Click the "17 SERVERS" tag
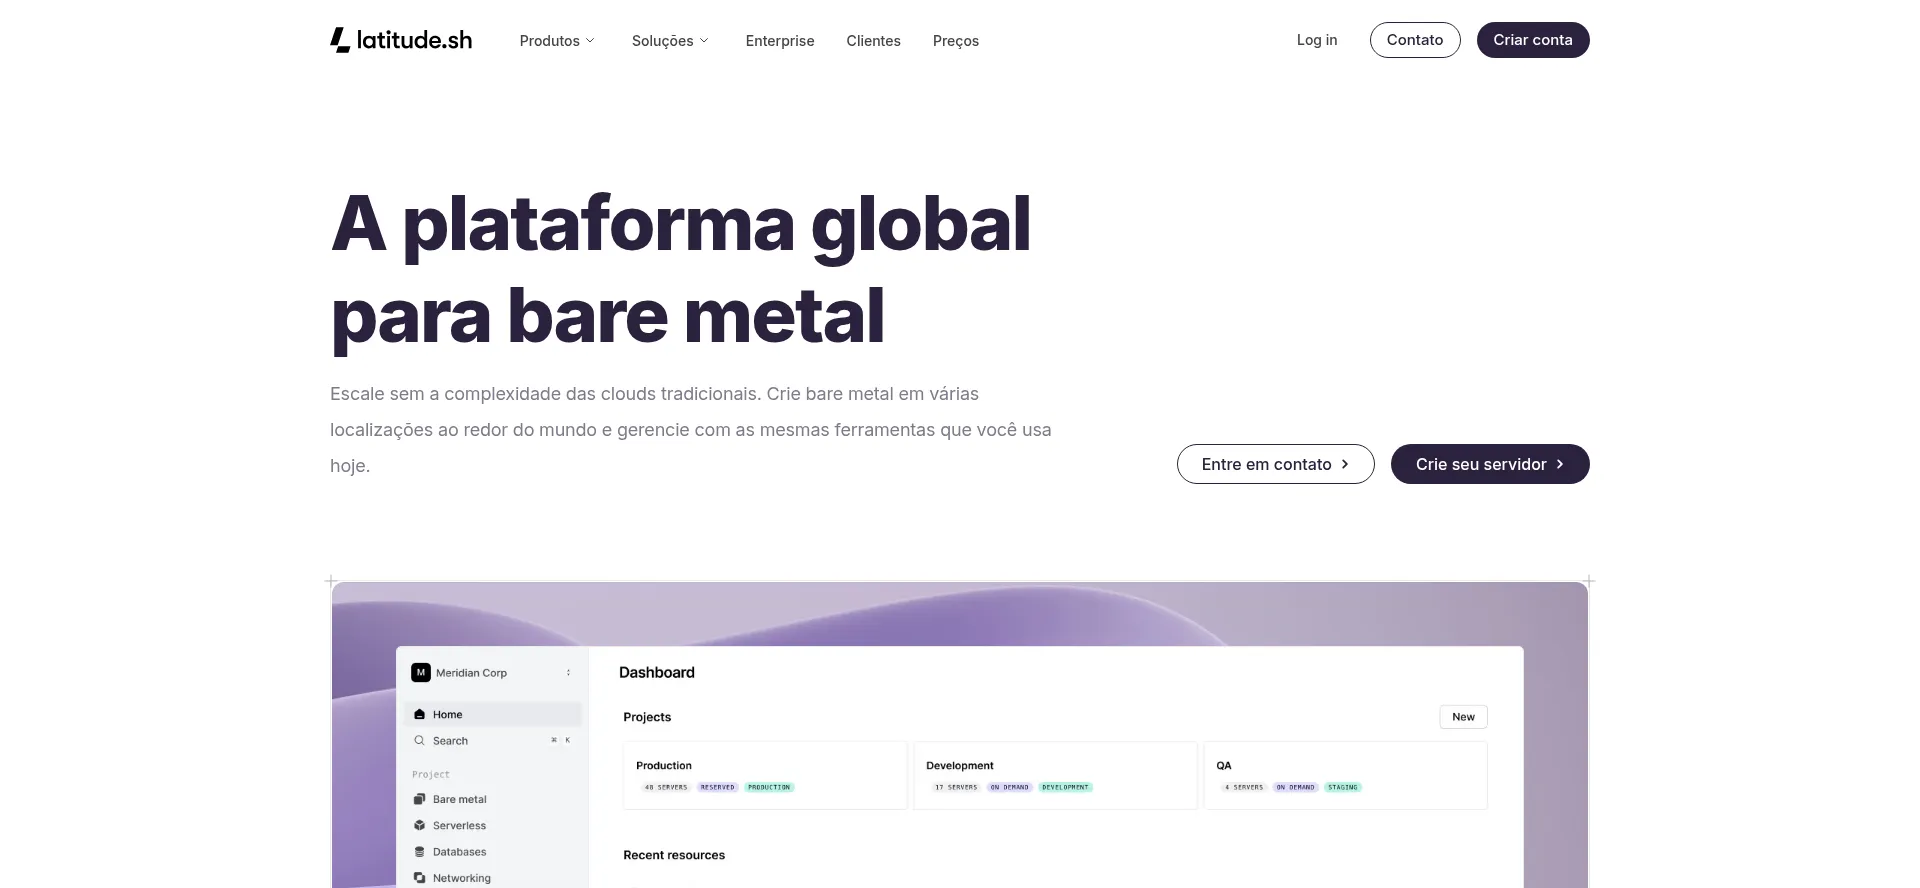Screen dimensions: 1920x888 click(x=956, y=787)
